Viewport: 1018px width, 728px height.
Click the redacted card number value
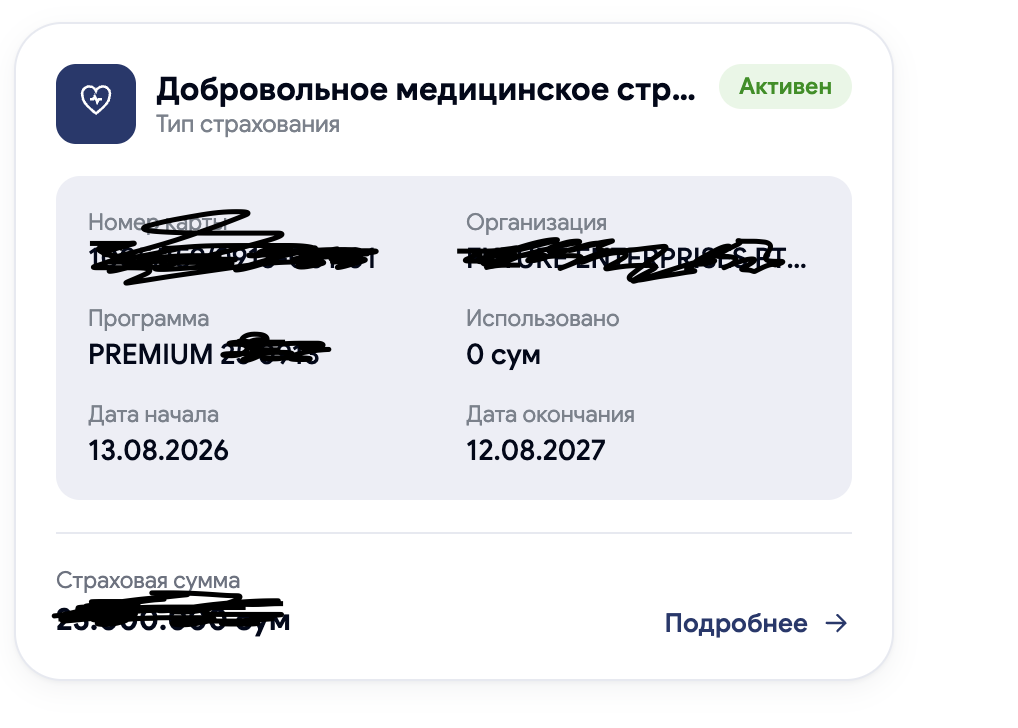coord(232,258)
